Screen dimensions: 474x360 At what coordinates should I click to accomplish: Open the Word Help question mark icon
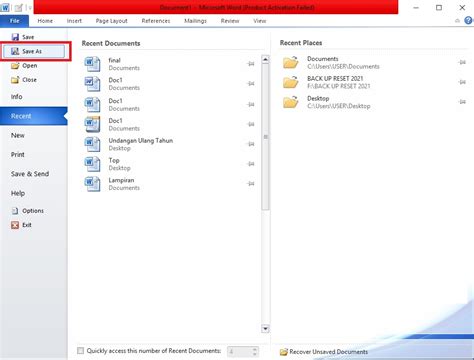click(469, 21)
